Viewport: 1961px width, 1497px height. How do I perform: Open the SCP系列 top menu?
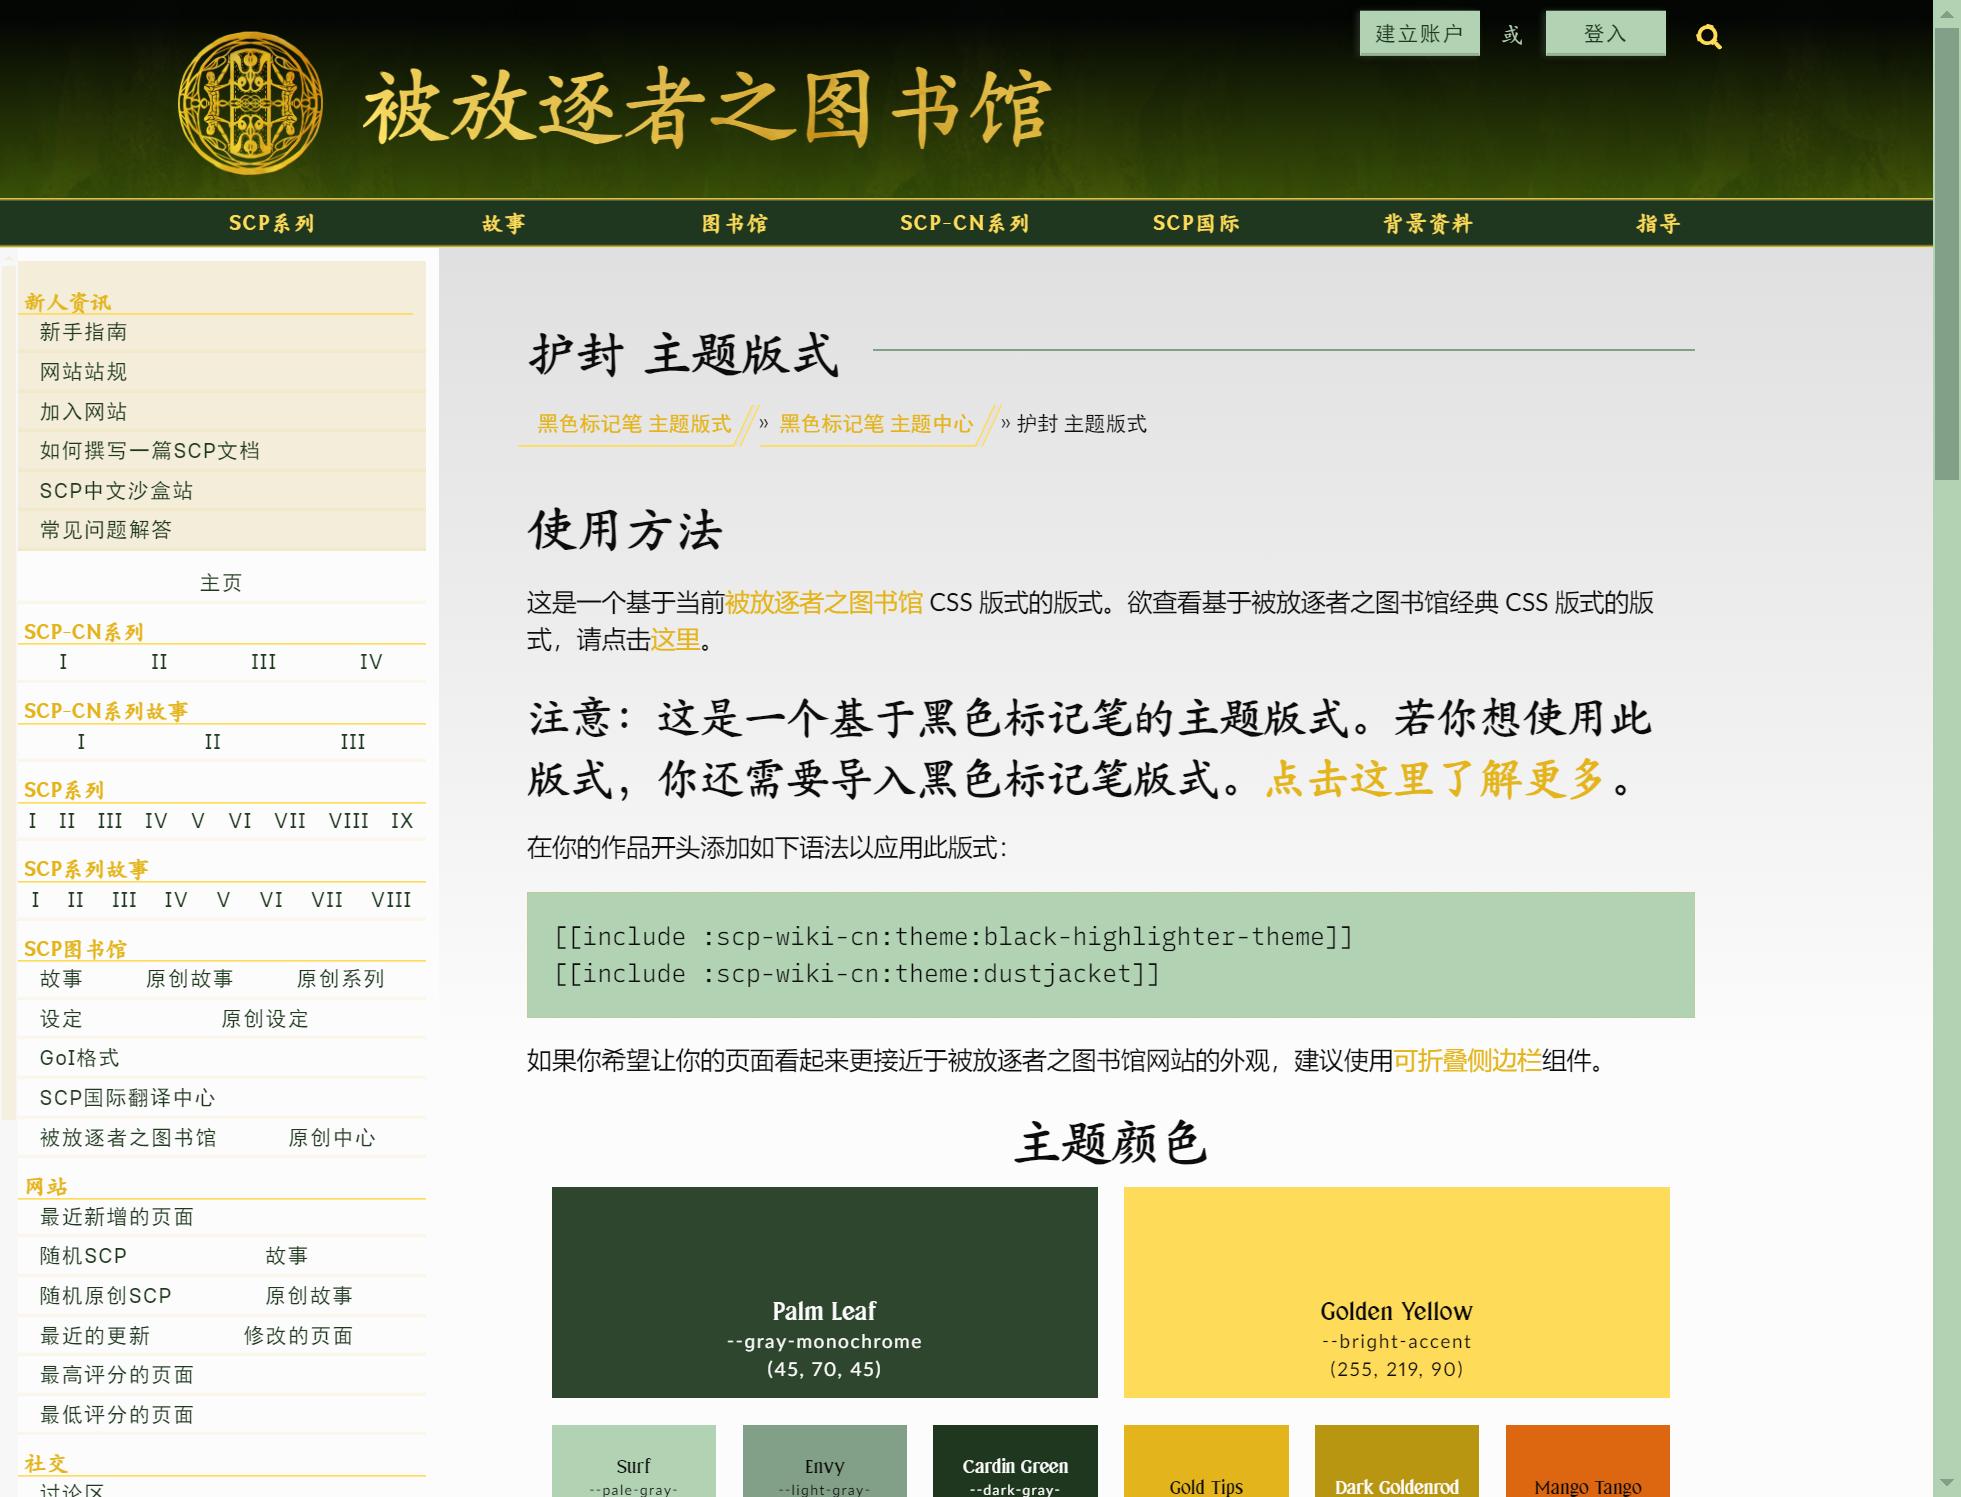click(x=271, y=224)
